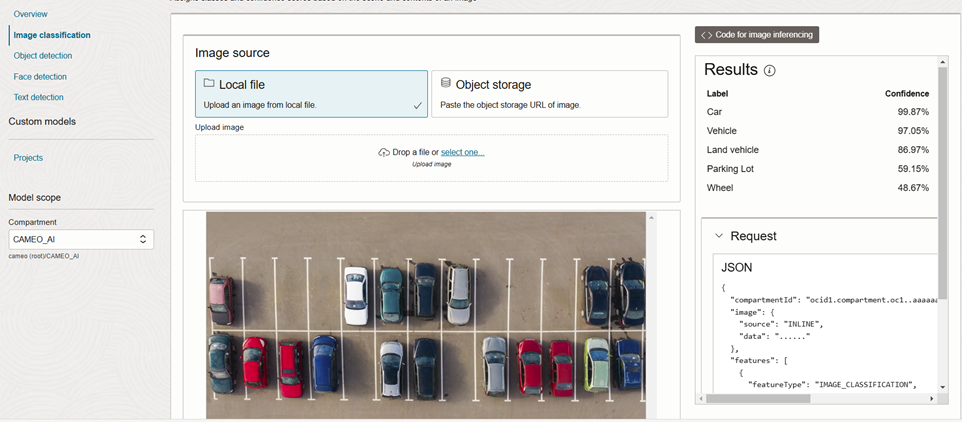Open Face detection from the sidebar
The image size is (962, 422).
pyautogui.click(x=40, y=77)
